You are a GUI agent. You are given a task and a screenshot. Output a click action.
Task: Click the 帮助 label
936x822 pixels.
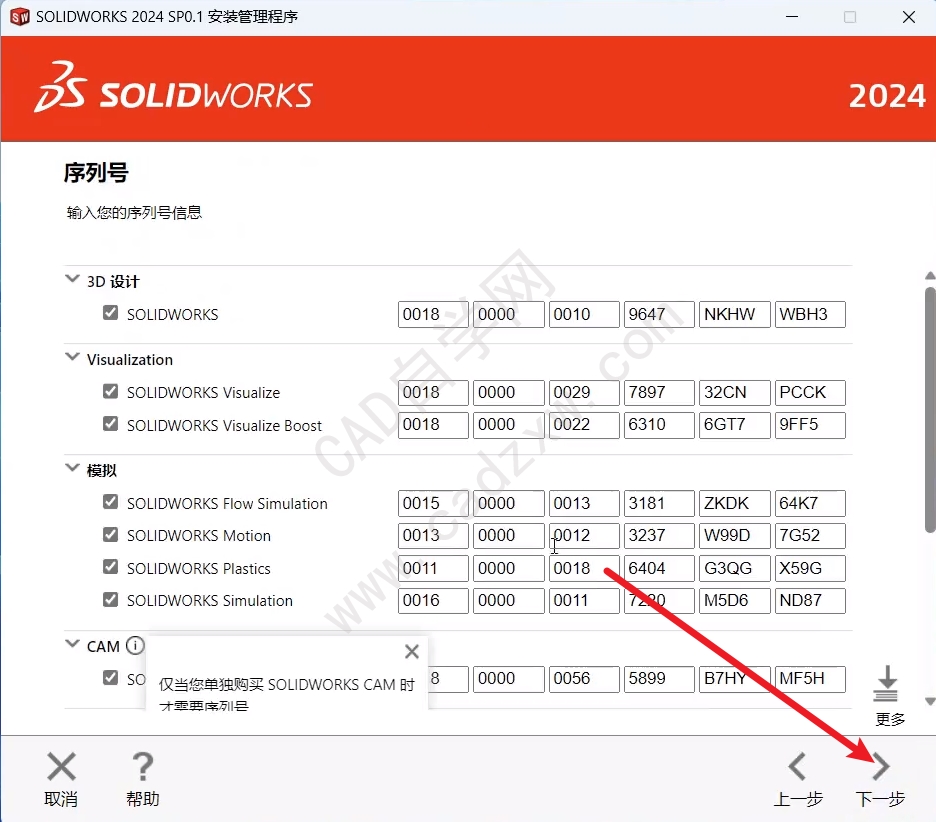[x=143, y=799]
